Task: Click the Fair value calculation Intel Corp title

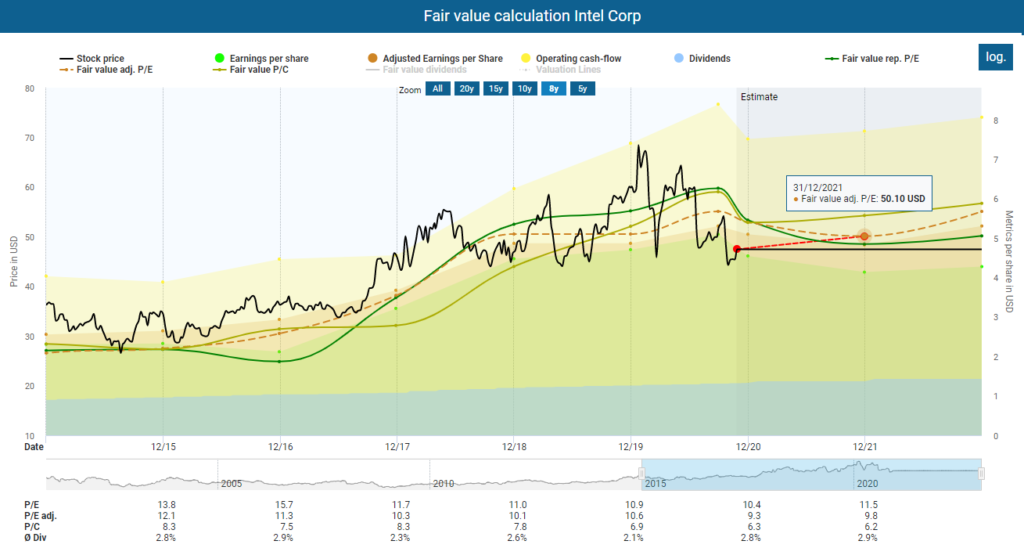Action: [532, 16]
